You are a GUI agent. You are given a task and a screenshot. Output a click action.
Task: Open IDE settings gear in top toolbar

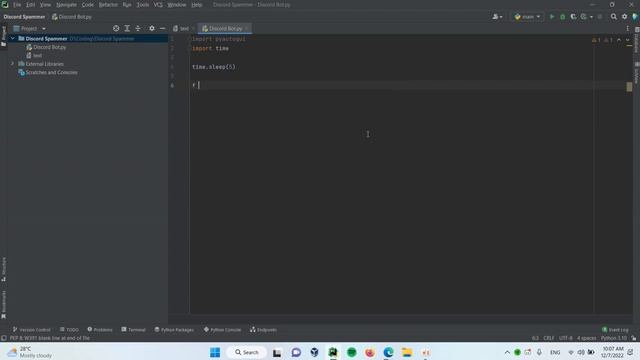click(624, 17)
